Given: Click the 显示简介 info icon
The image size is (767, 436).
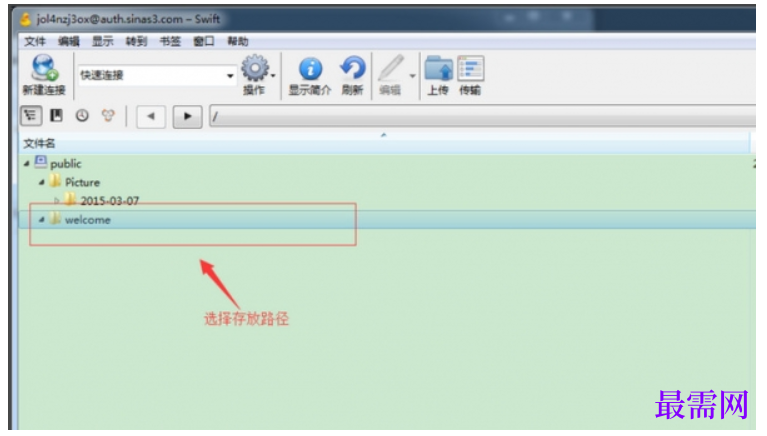Looking at the screenshot, I should click(311, 69).
